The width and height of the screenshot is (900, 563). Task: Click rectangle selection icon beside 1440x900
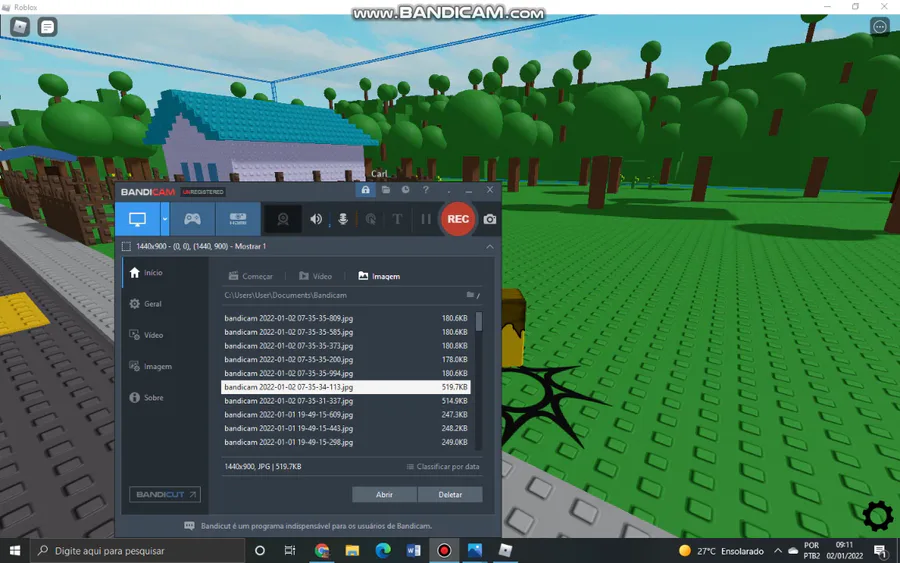[126, 246]
